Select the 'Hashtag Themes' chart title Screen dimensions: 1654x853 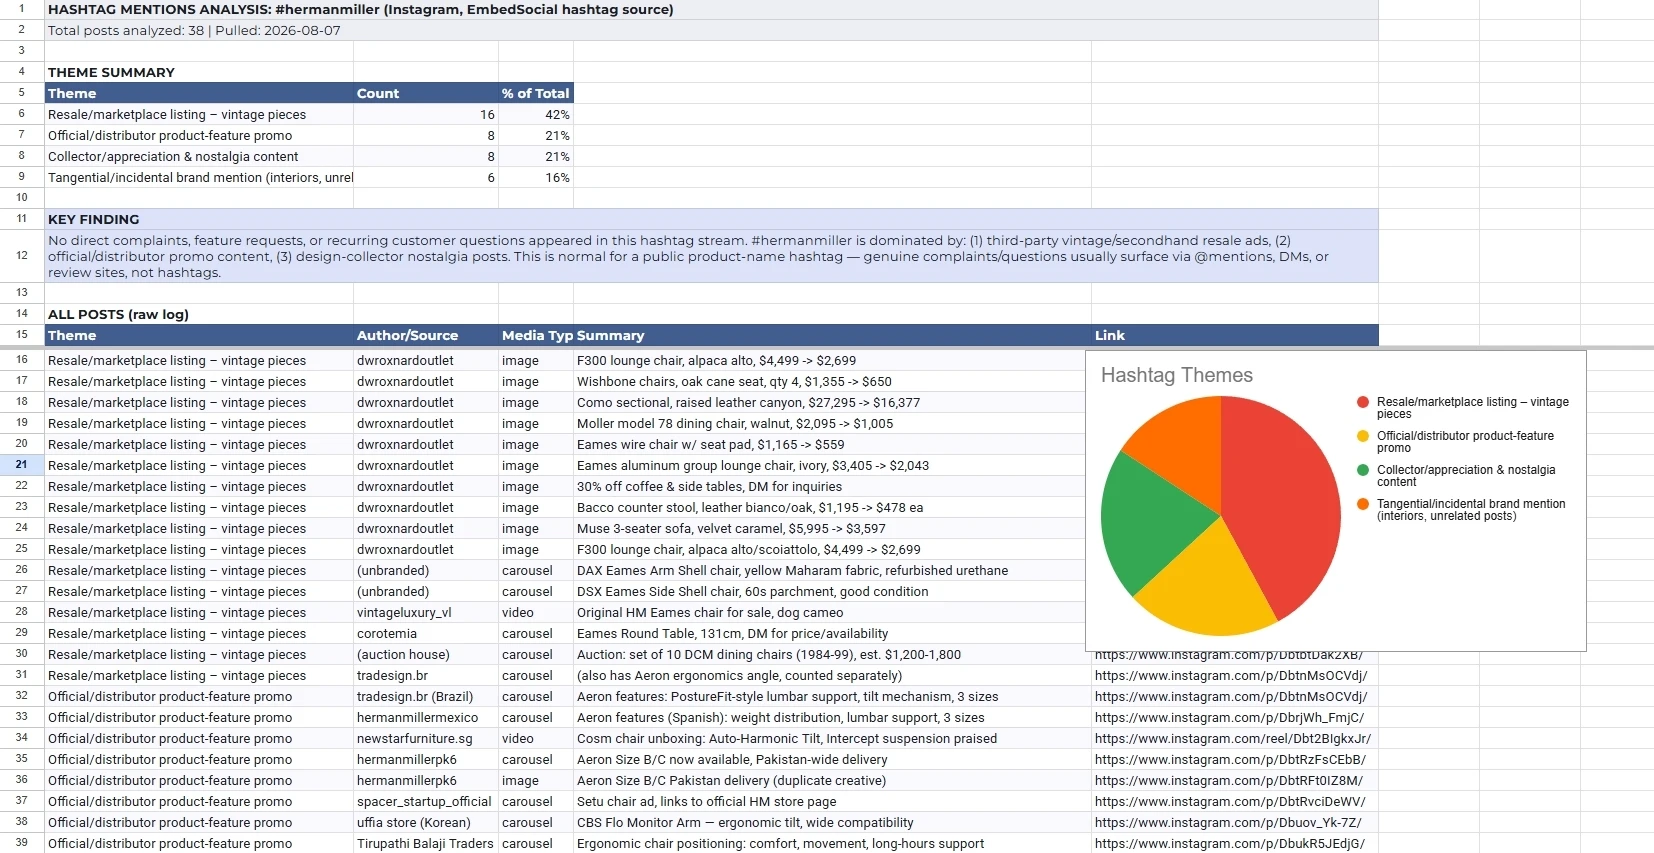point(1177,375)
